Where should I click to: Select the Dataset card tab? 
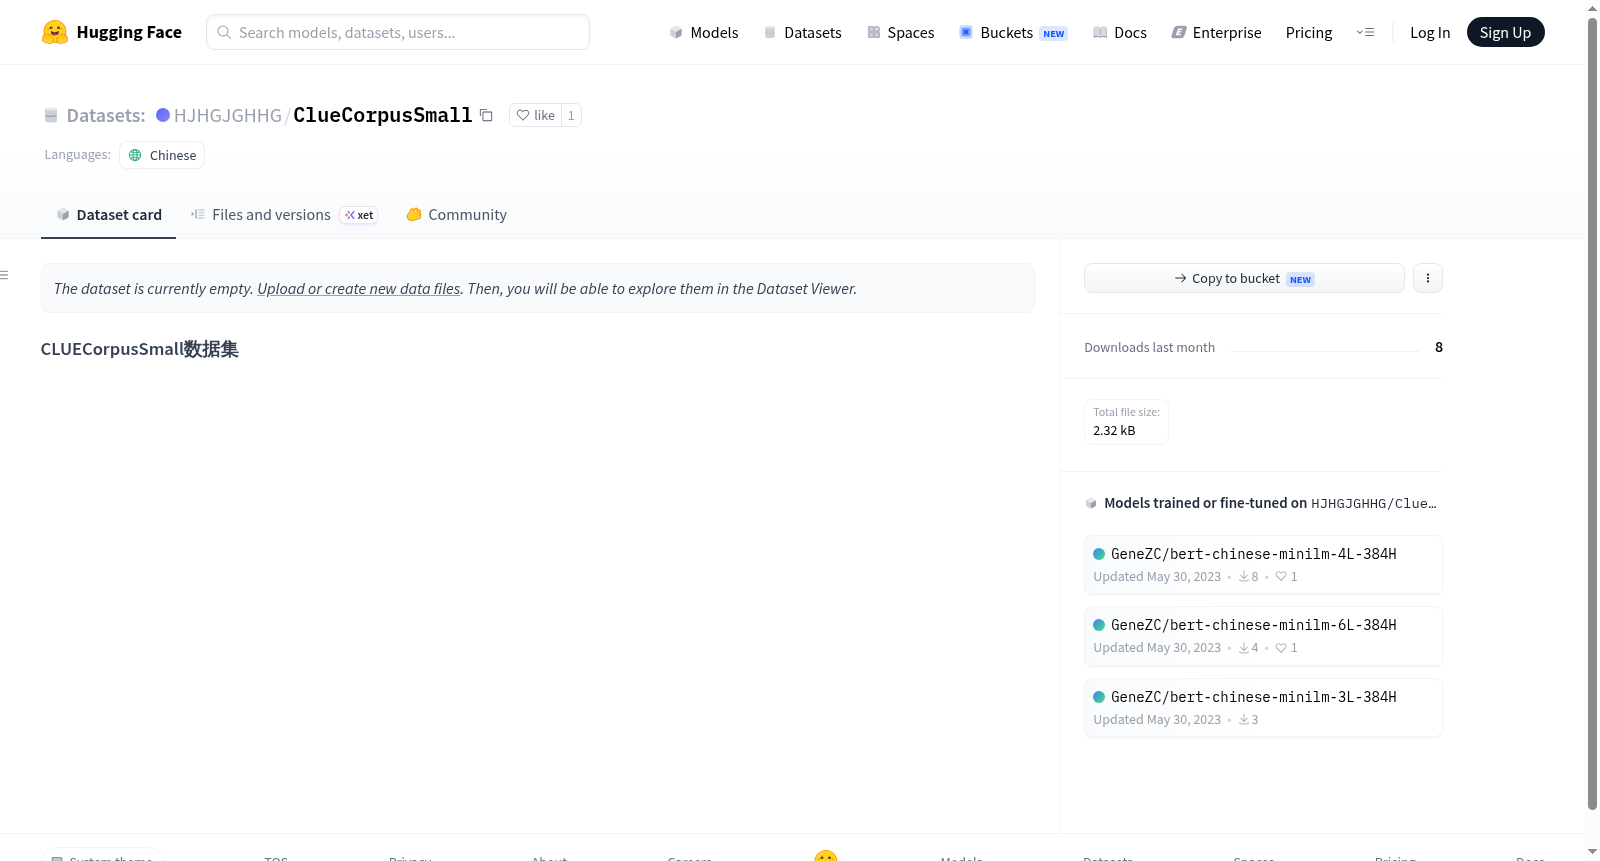click(x=108, y=215)
